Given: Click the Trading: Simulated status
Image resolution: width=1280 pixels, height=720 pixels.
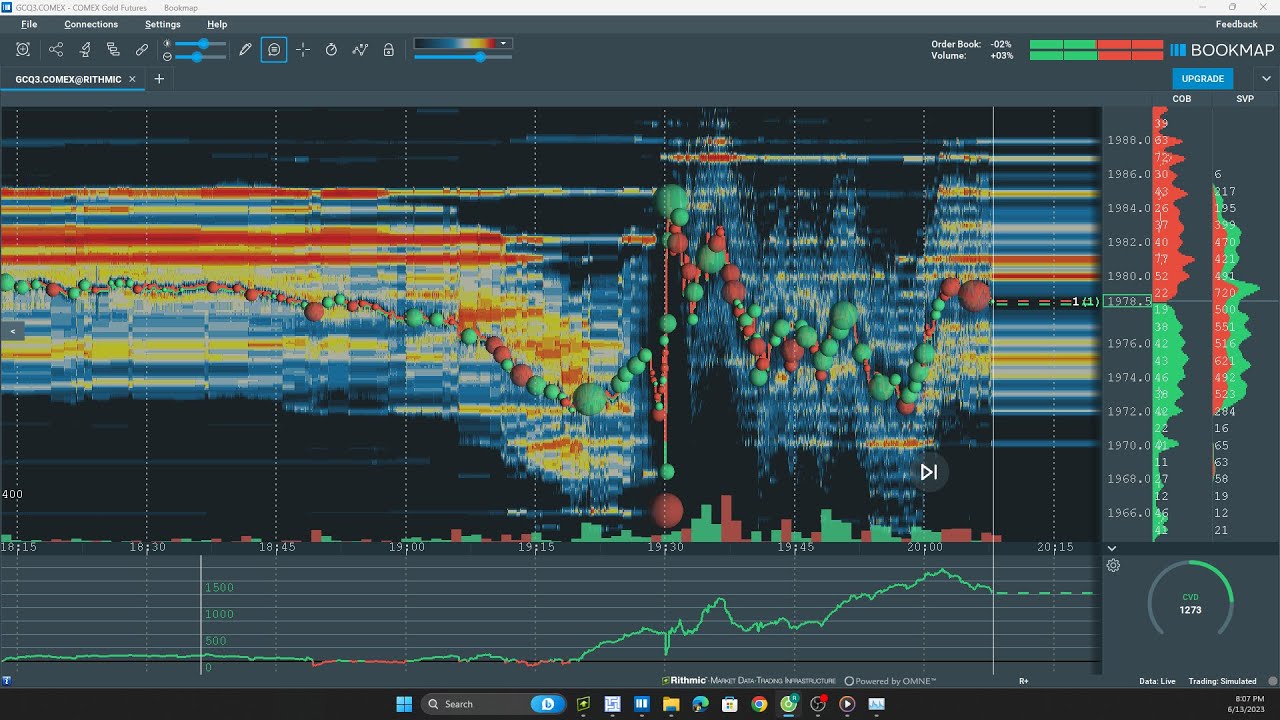Looking at the screenshot, I should click(x=1223, y=681).
